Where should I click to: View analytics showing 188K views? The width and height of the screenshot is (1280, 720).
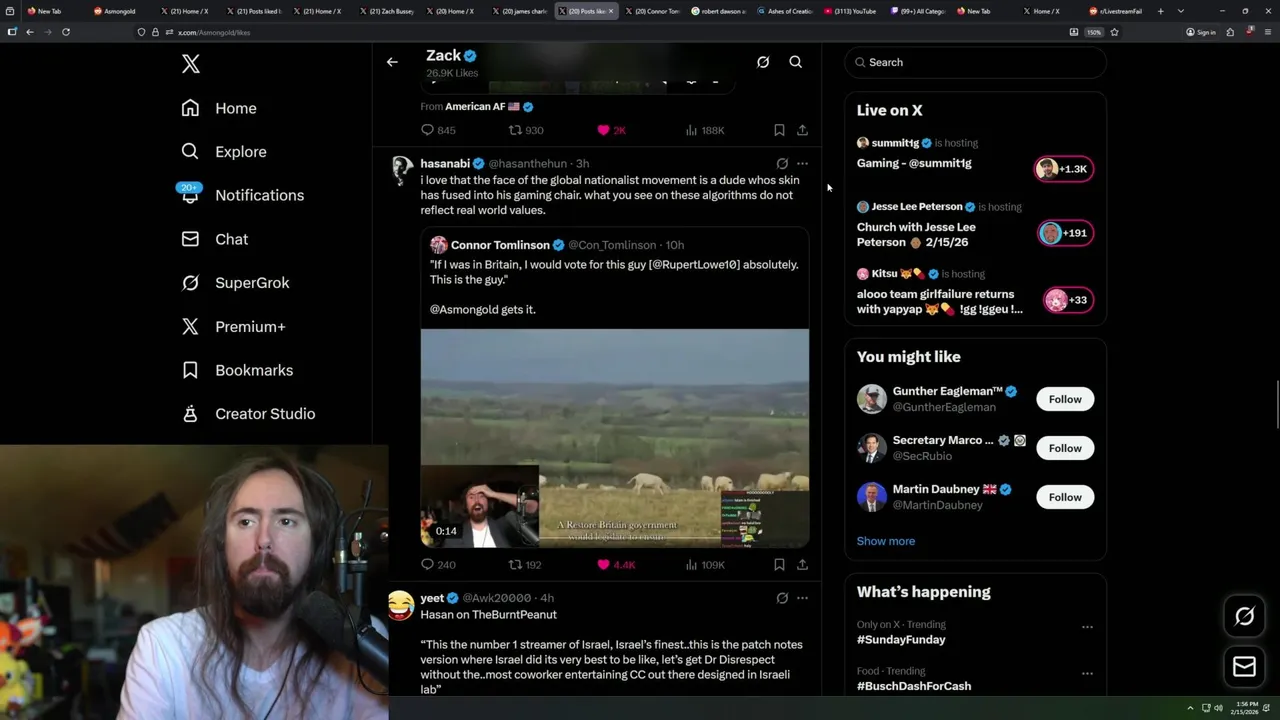pyautogui.click(x=705, y=130)
